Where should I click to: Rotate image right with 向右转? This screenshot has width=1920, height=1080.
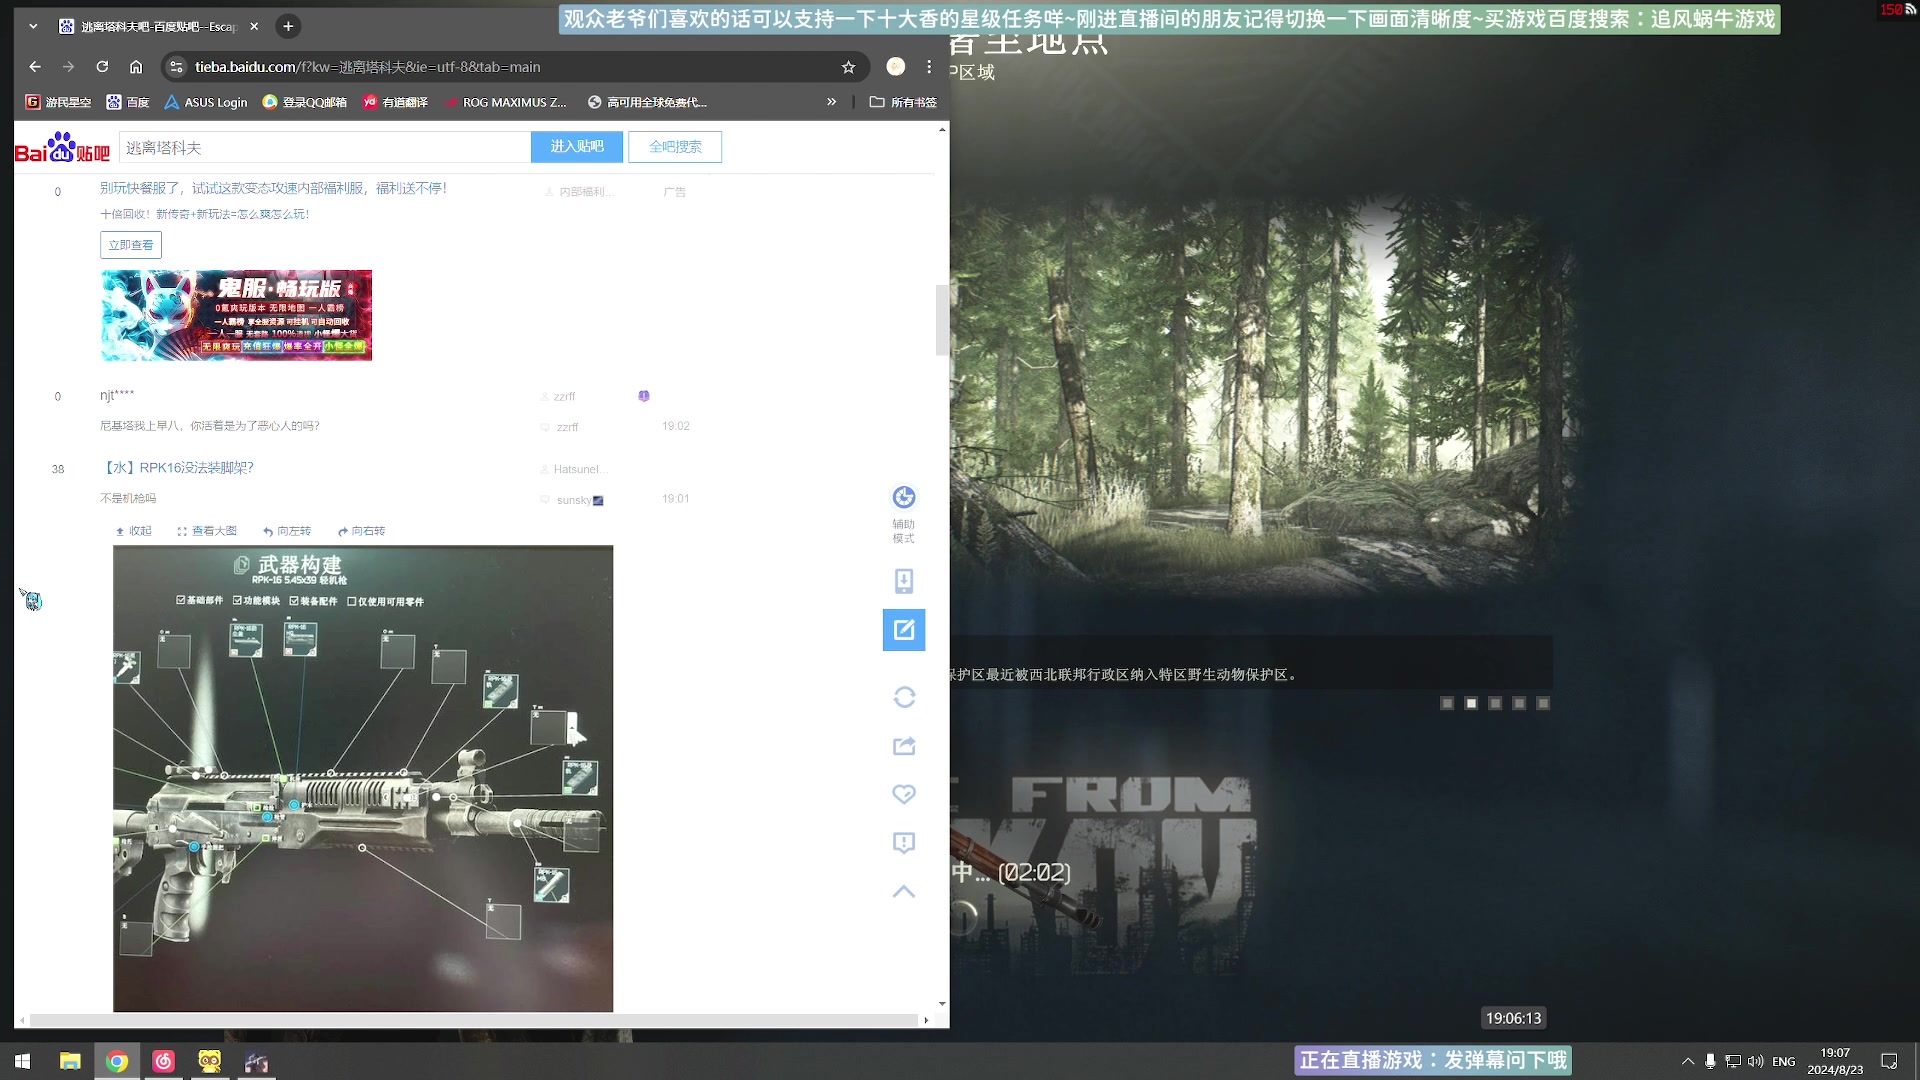[361, 531]
